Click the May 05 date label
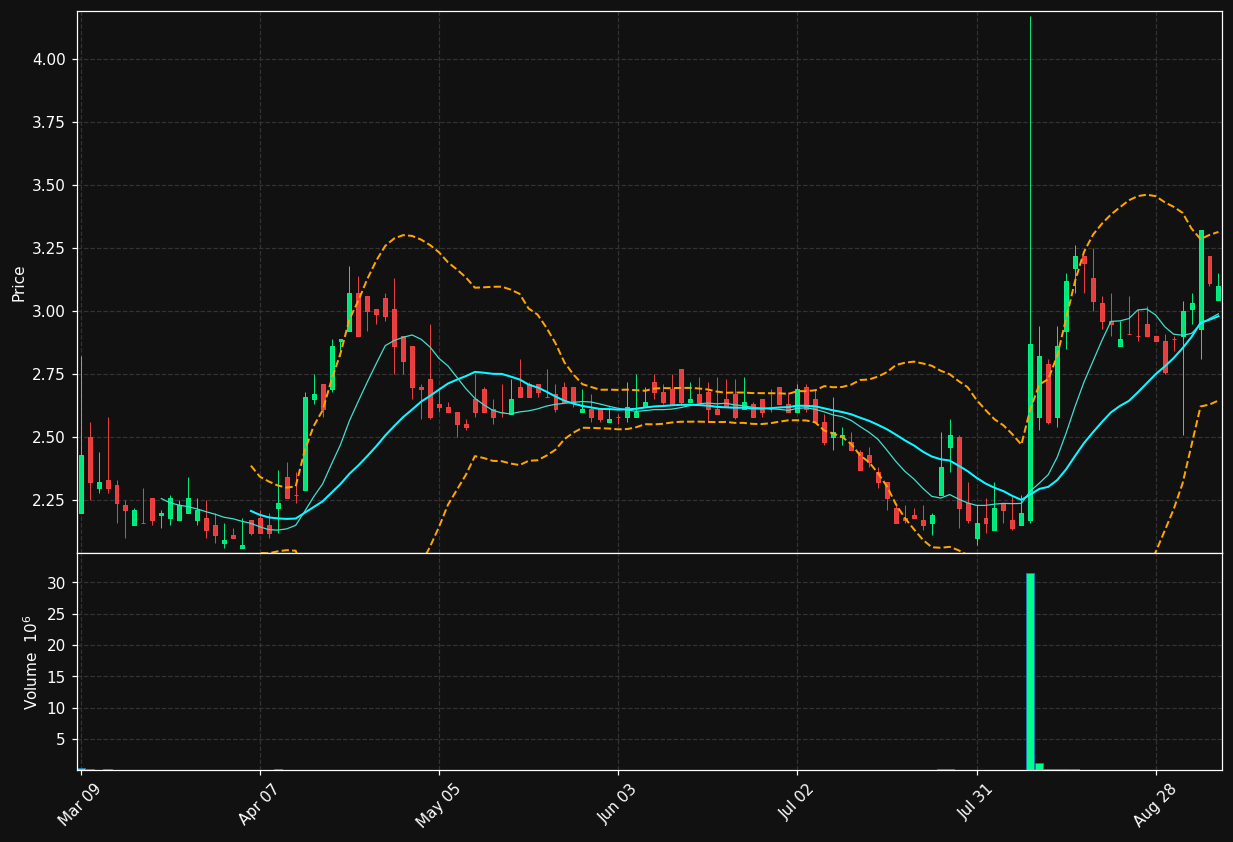 click(437, 804)
